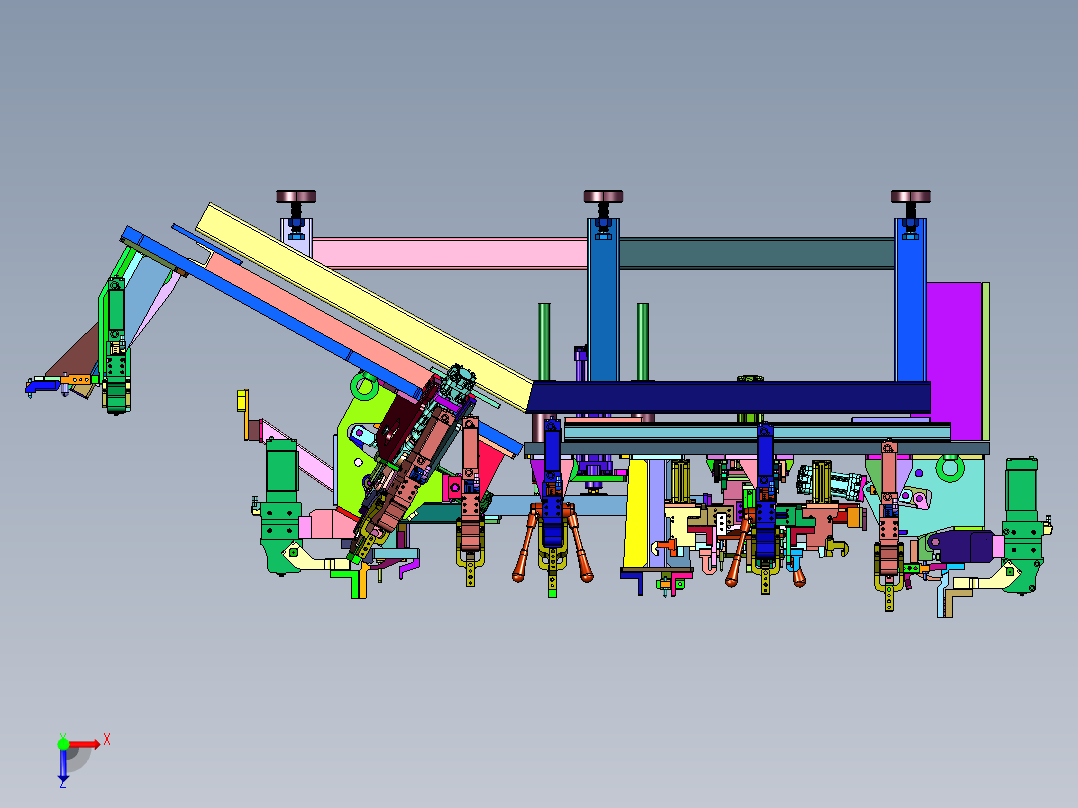The image size is (1078, 808).
Task: Click the green Y axis ball of the triad
Action: (63, 743)
